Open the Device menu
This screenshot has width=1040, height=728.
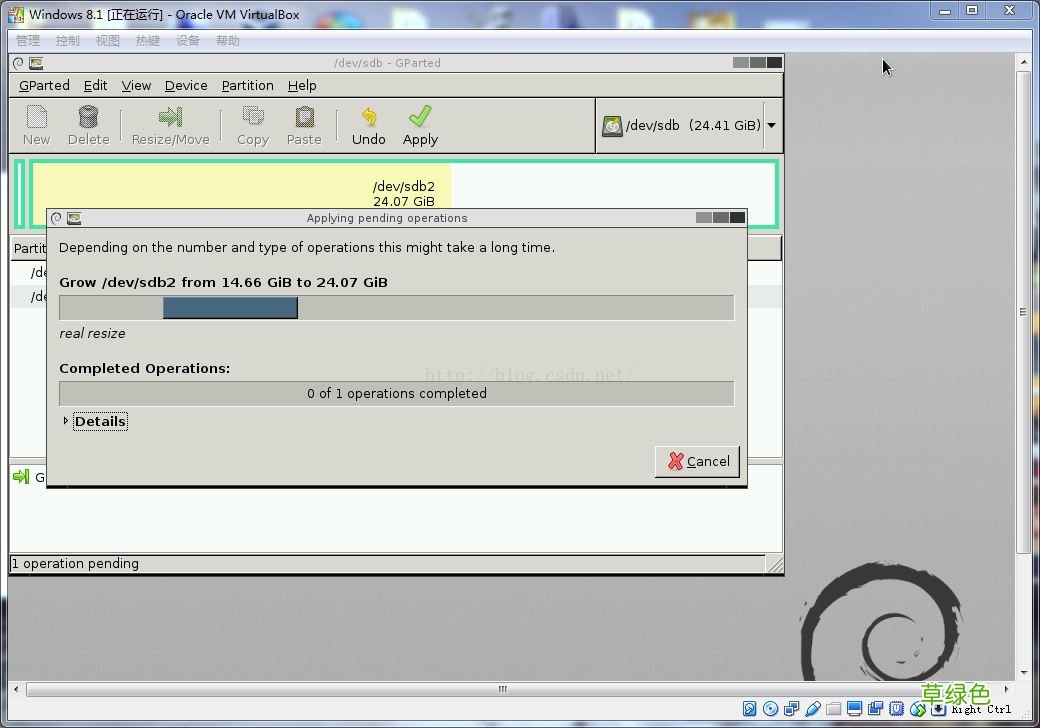point(186,86)
